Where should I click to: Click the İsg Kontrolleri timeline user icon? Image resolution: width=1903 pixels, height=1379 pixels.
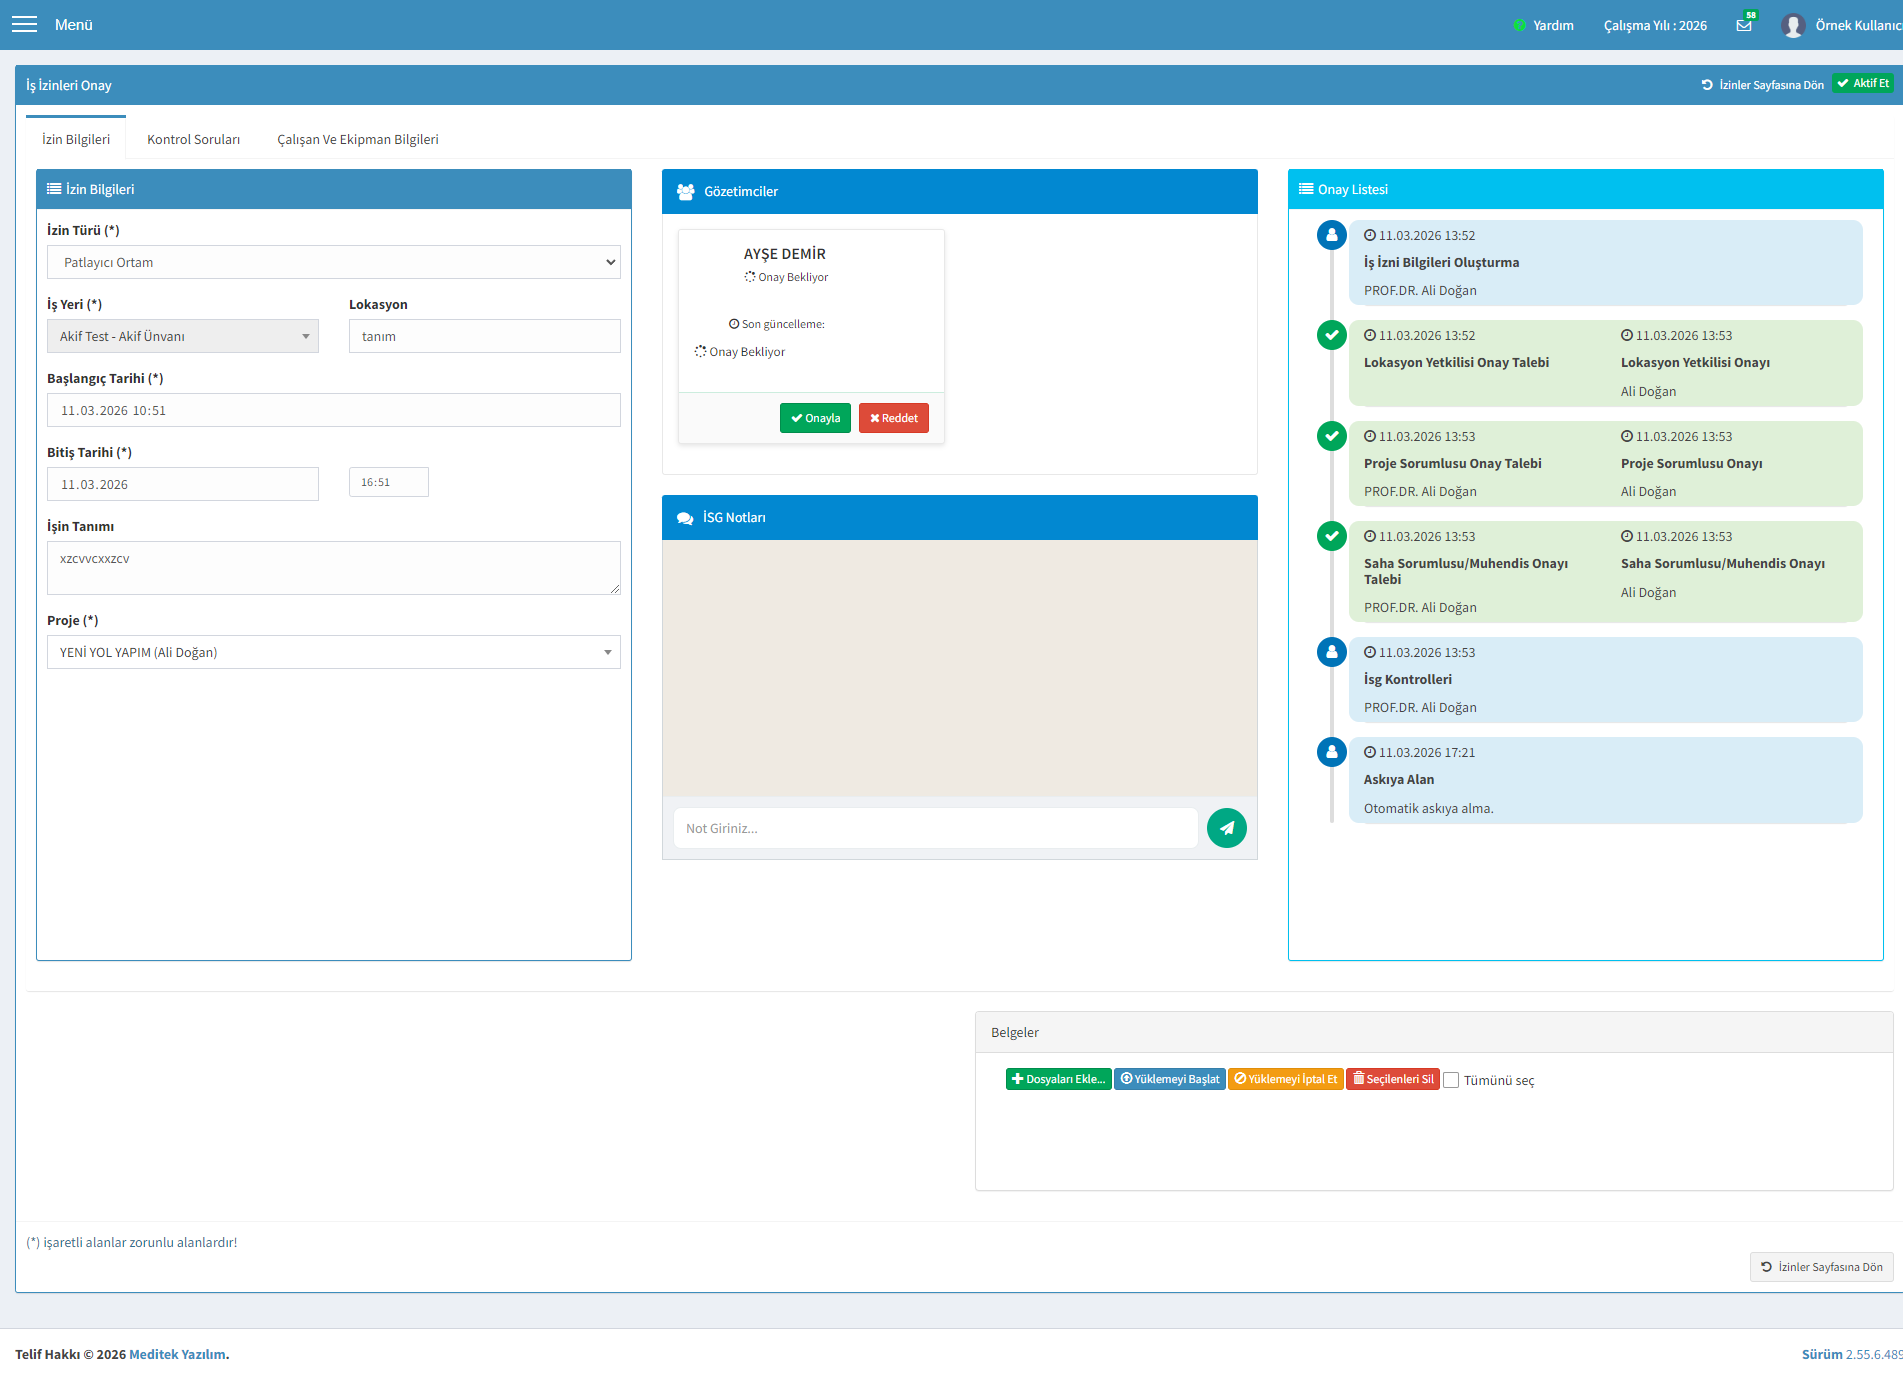point(1332,652)
